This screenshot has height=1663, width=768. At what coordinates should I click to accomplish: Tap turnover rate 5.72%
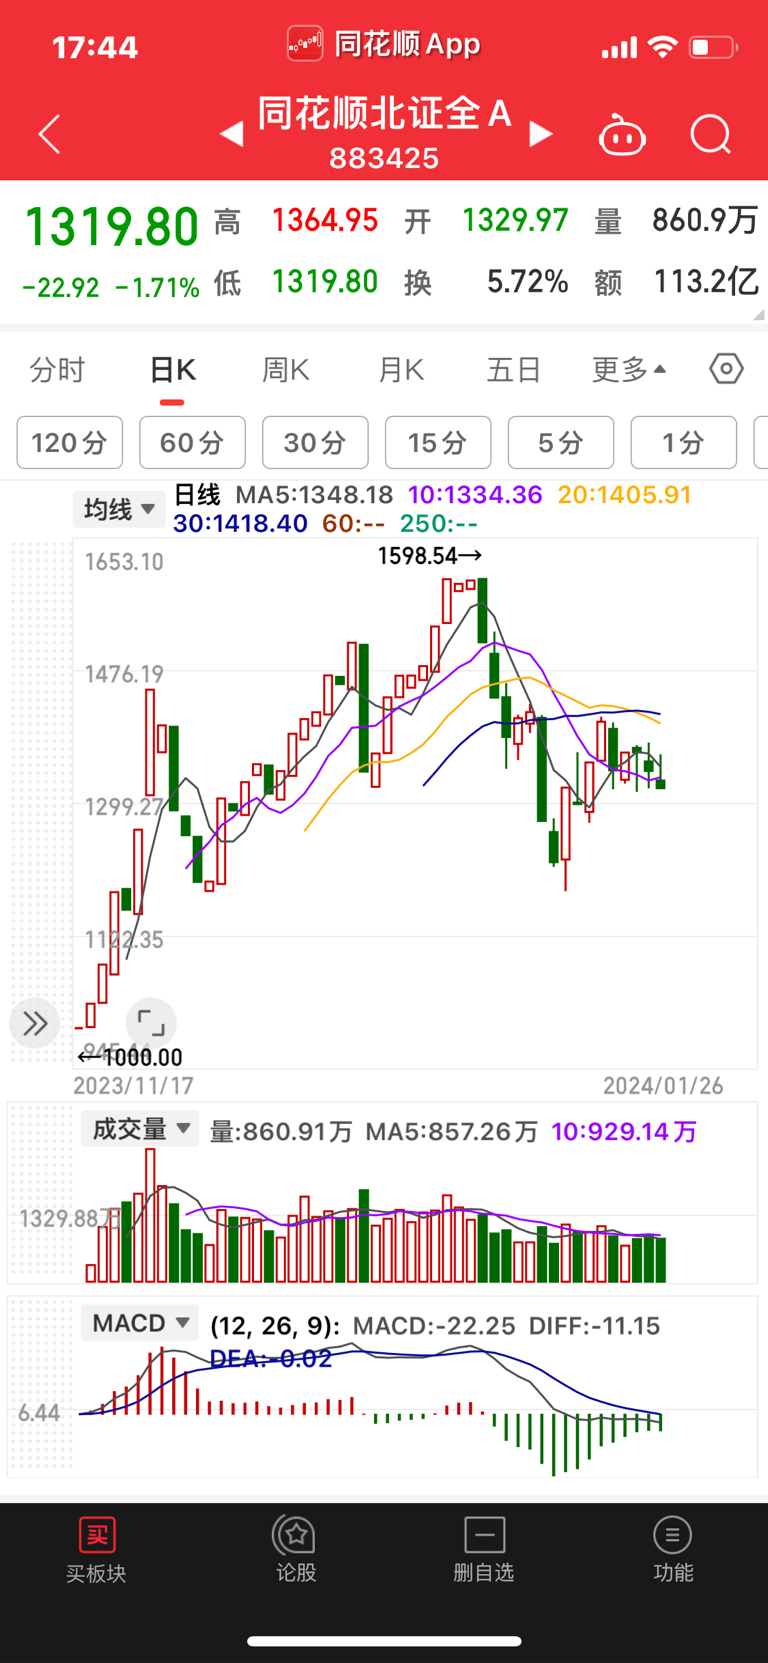pos(527,282)
